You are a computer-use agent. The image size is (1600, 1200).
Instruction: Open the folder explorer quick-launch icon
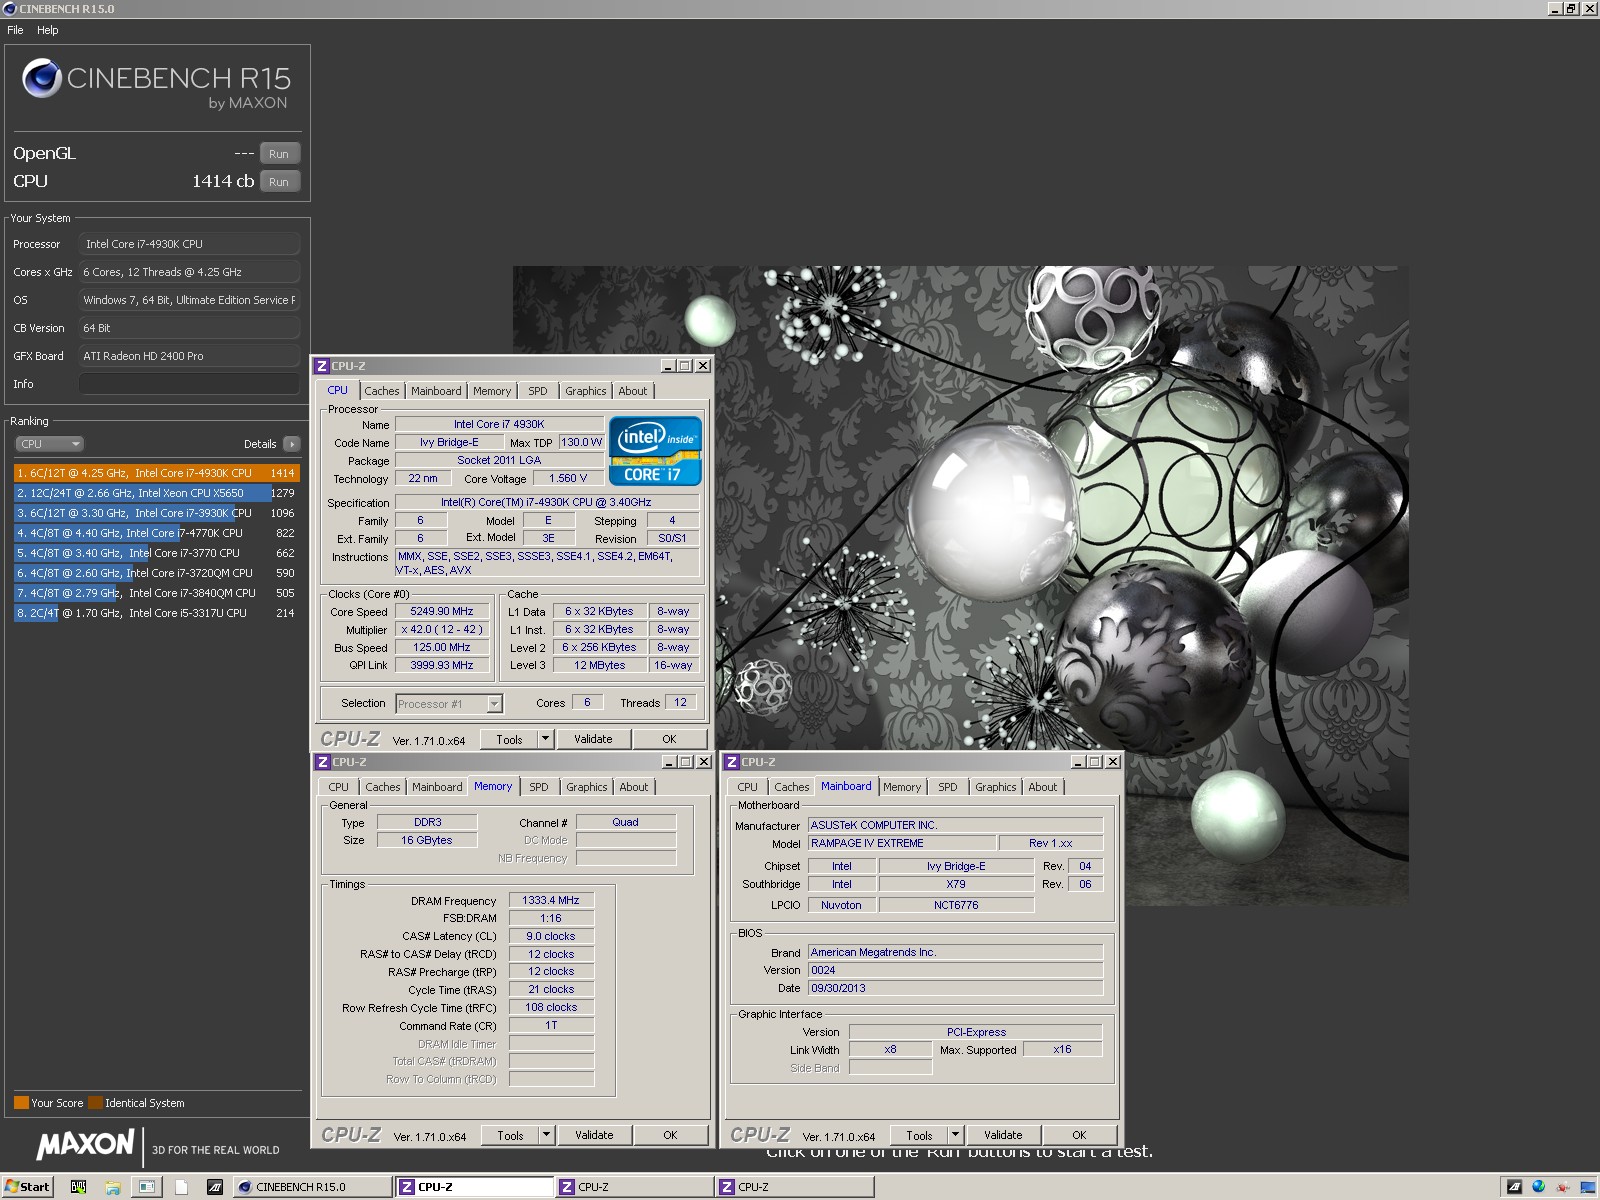112,1187
